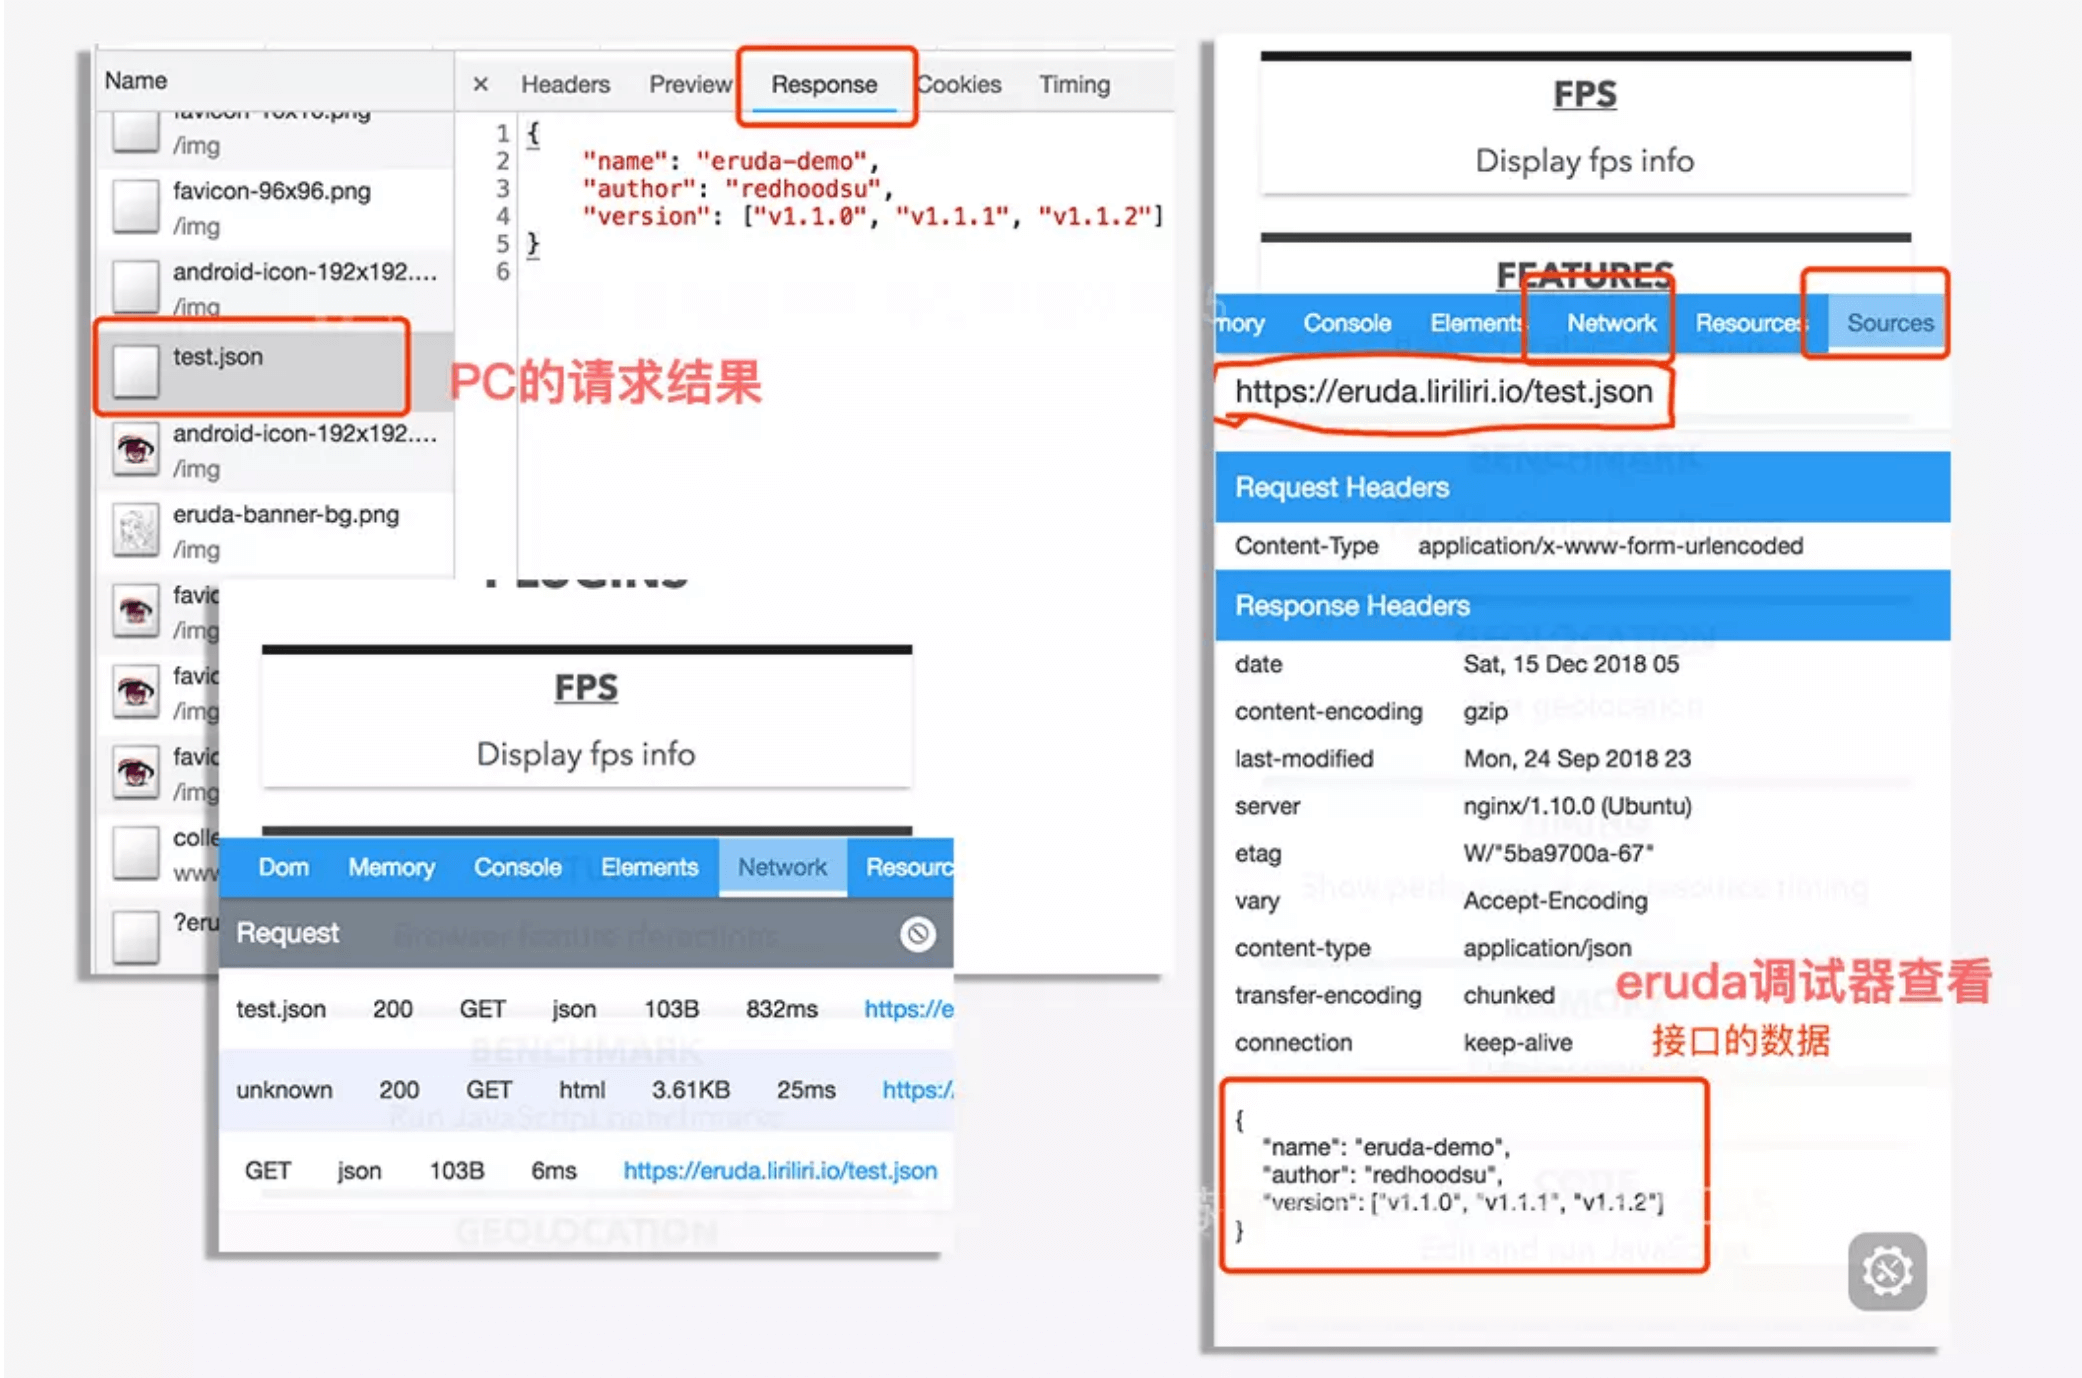Click the application/x-www-form-urlencoded value
Image resolution: width=2082 pixels, height=1378 pixels.
[x=1610, y=546]
